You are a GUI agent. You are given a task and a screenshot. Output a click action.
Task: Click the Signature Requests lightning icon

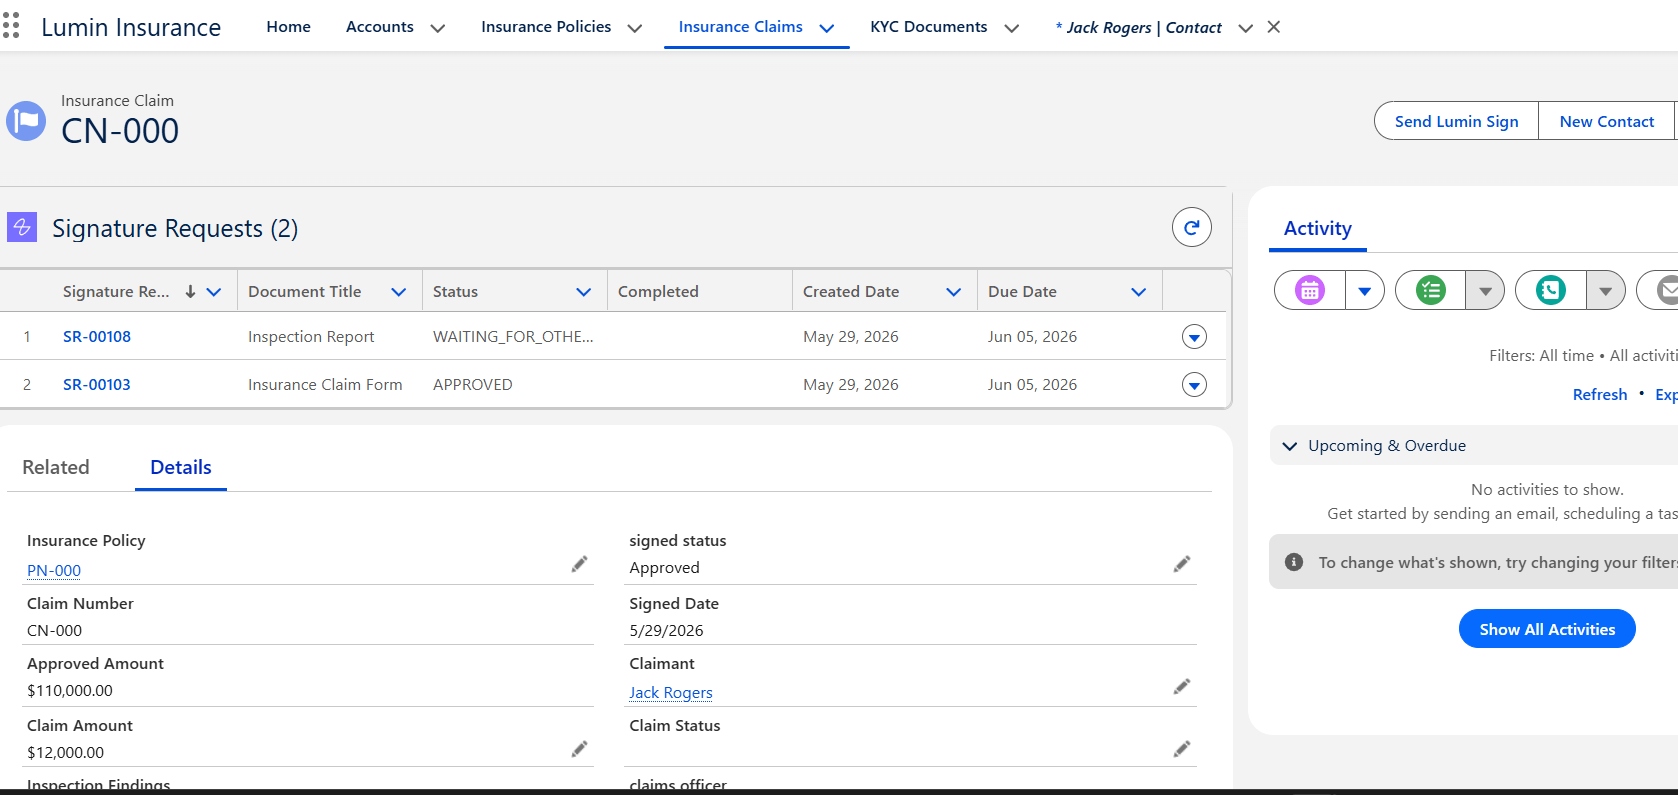(x=22, y=227)
